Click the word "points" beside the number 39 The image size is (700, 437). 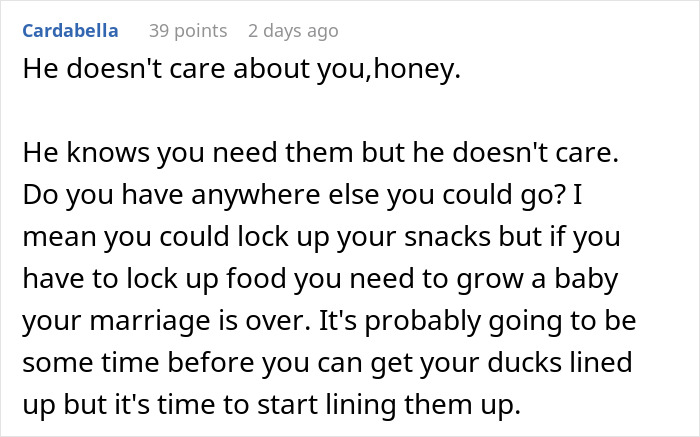click(x=202, y=31)
